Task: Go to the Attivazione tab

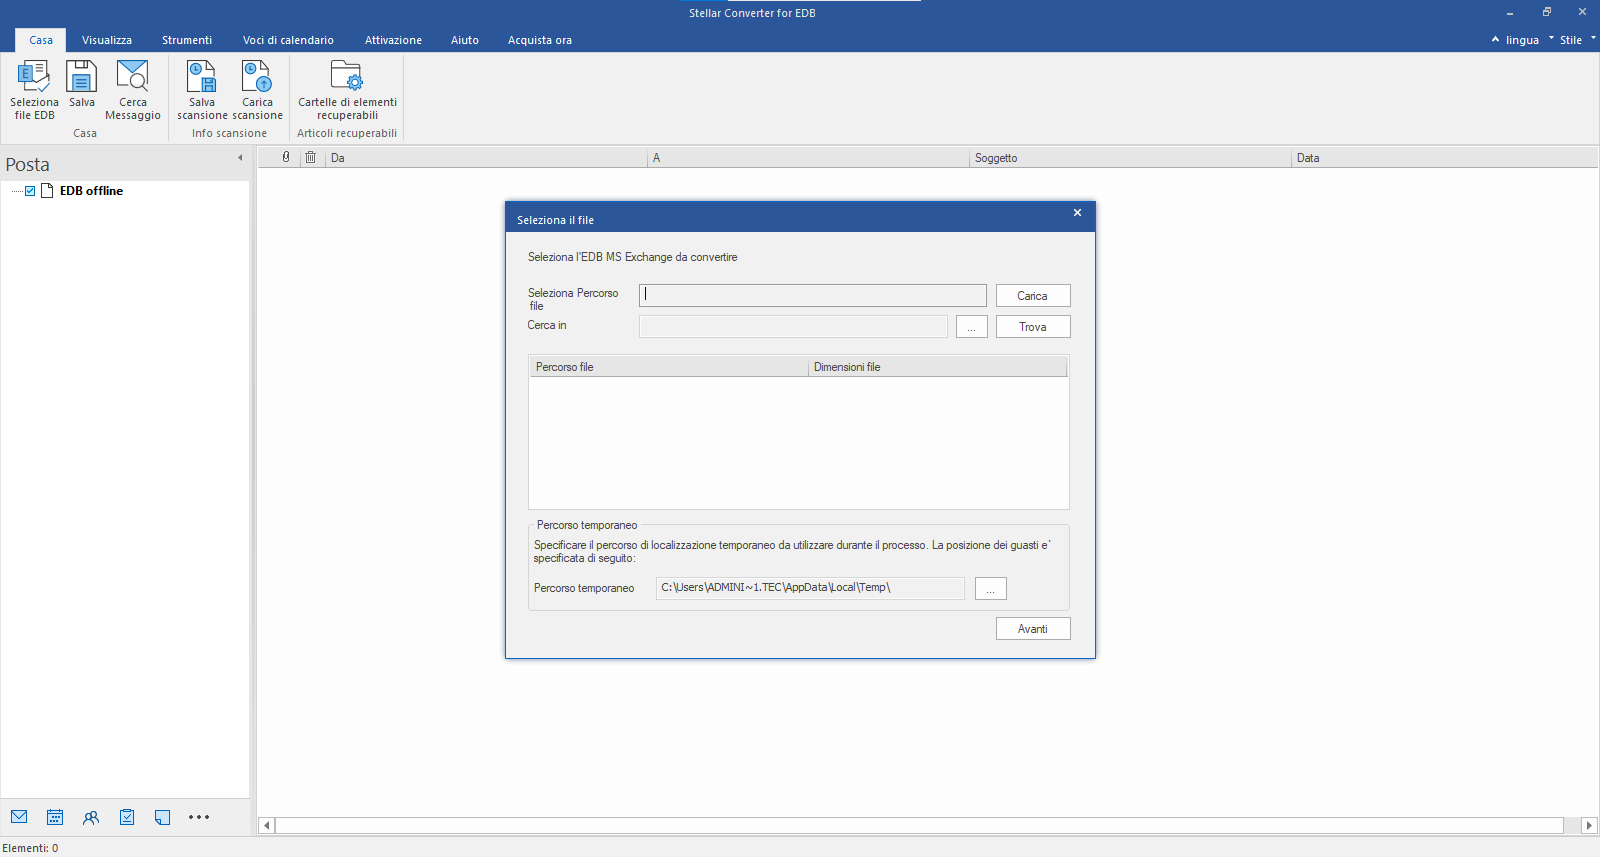Action: point(393,40)
